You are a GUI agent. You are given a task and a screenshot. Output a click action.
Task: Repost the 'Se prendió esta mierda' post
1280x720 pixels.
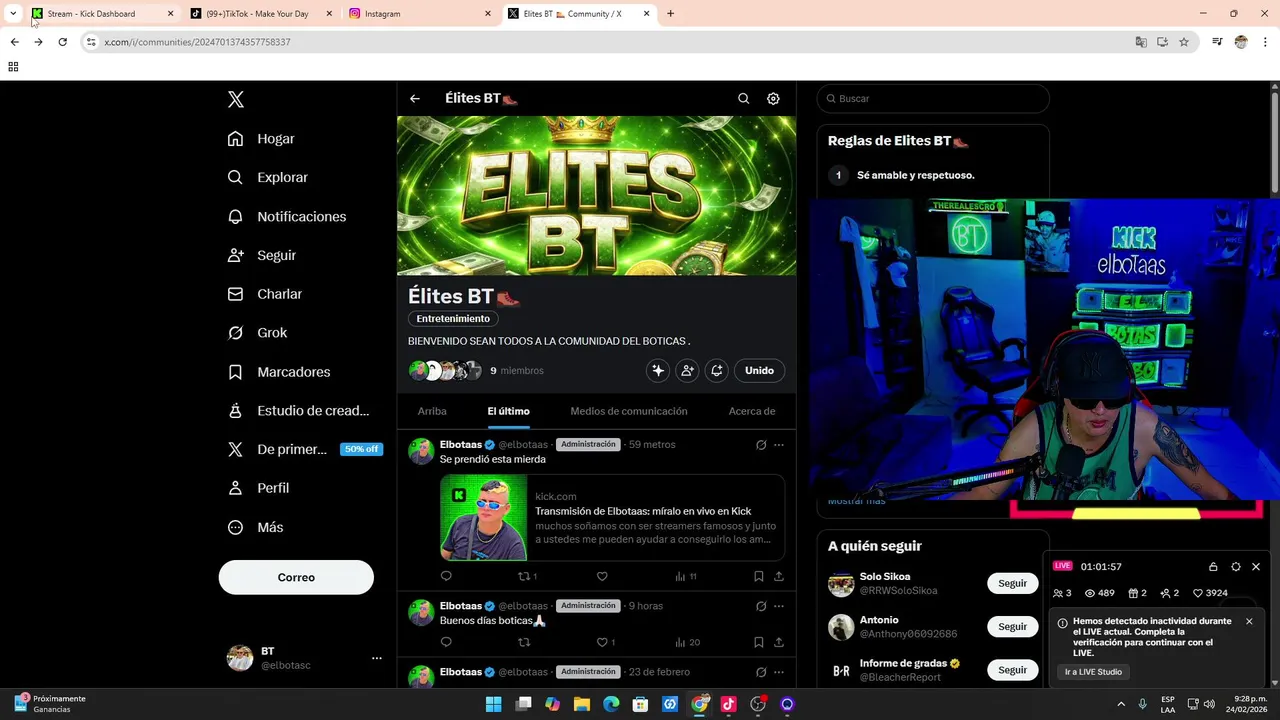point(526,576)
